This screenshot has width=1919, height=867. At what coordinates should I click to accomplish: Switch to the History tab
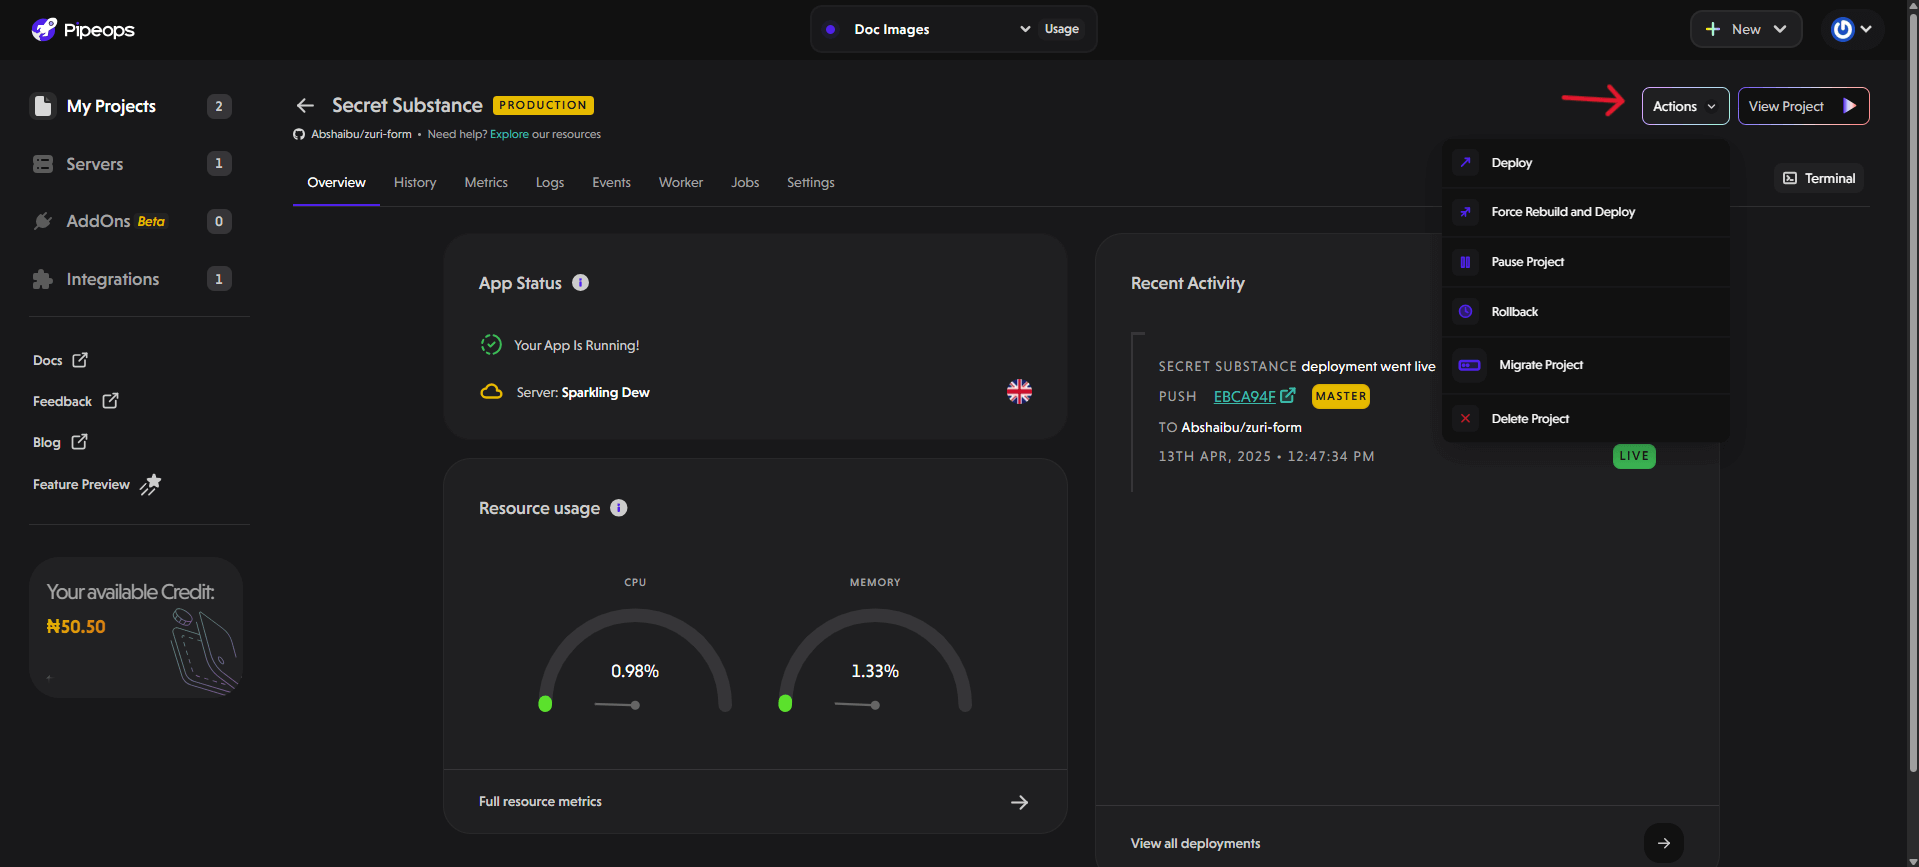click(415, 182)
